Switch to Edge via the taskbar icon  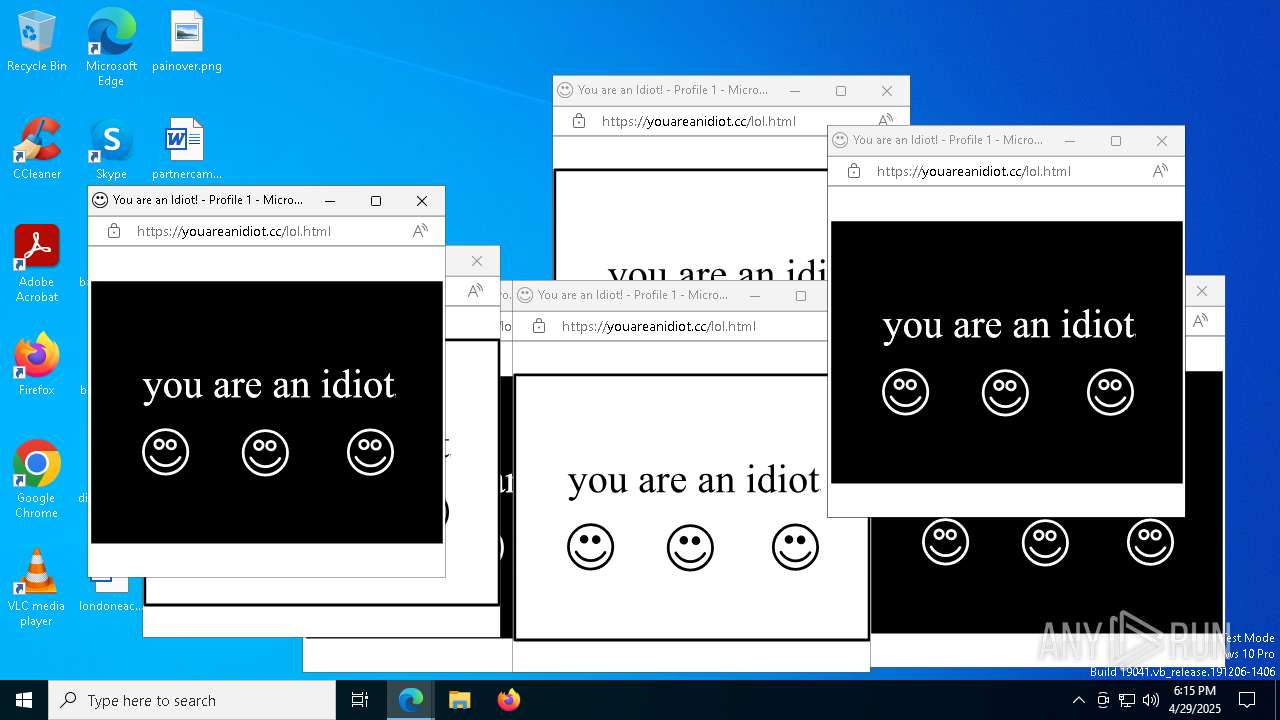411,700
